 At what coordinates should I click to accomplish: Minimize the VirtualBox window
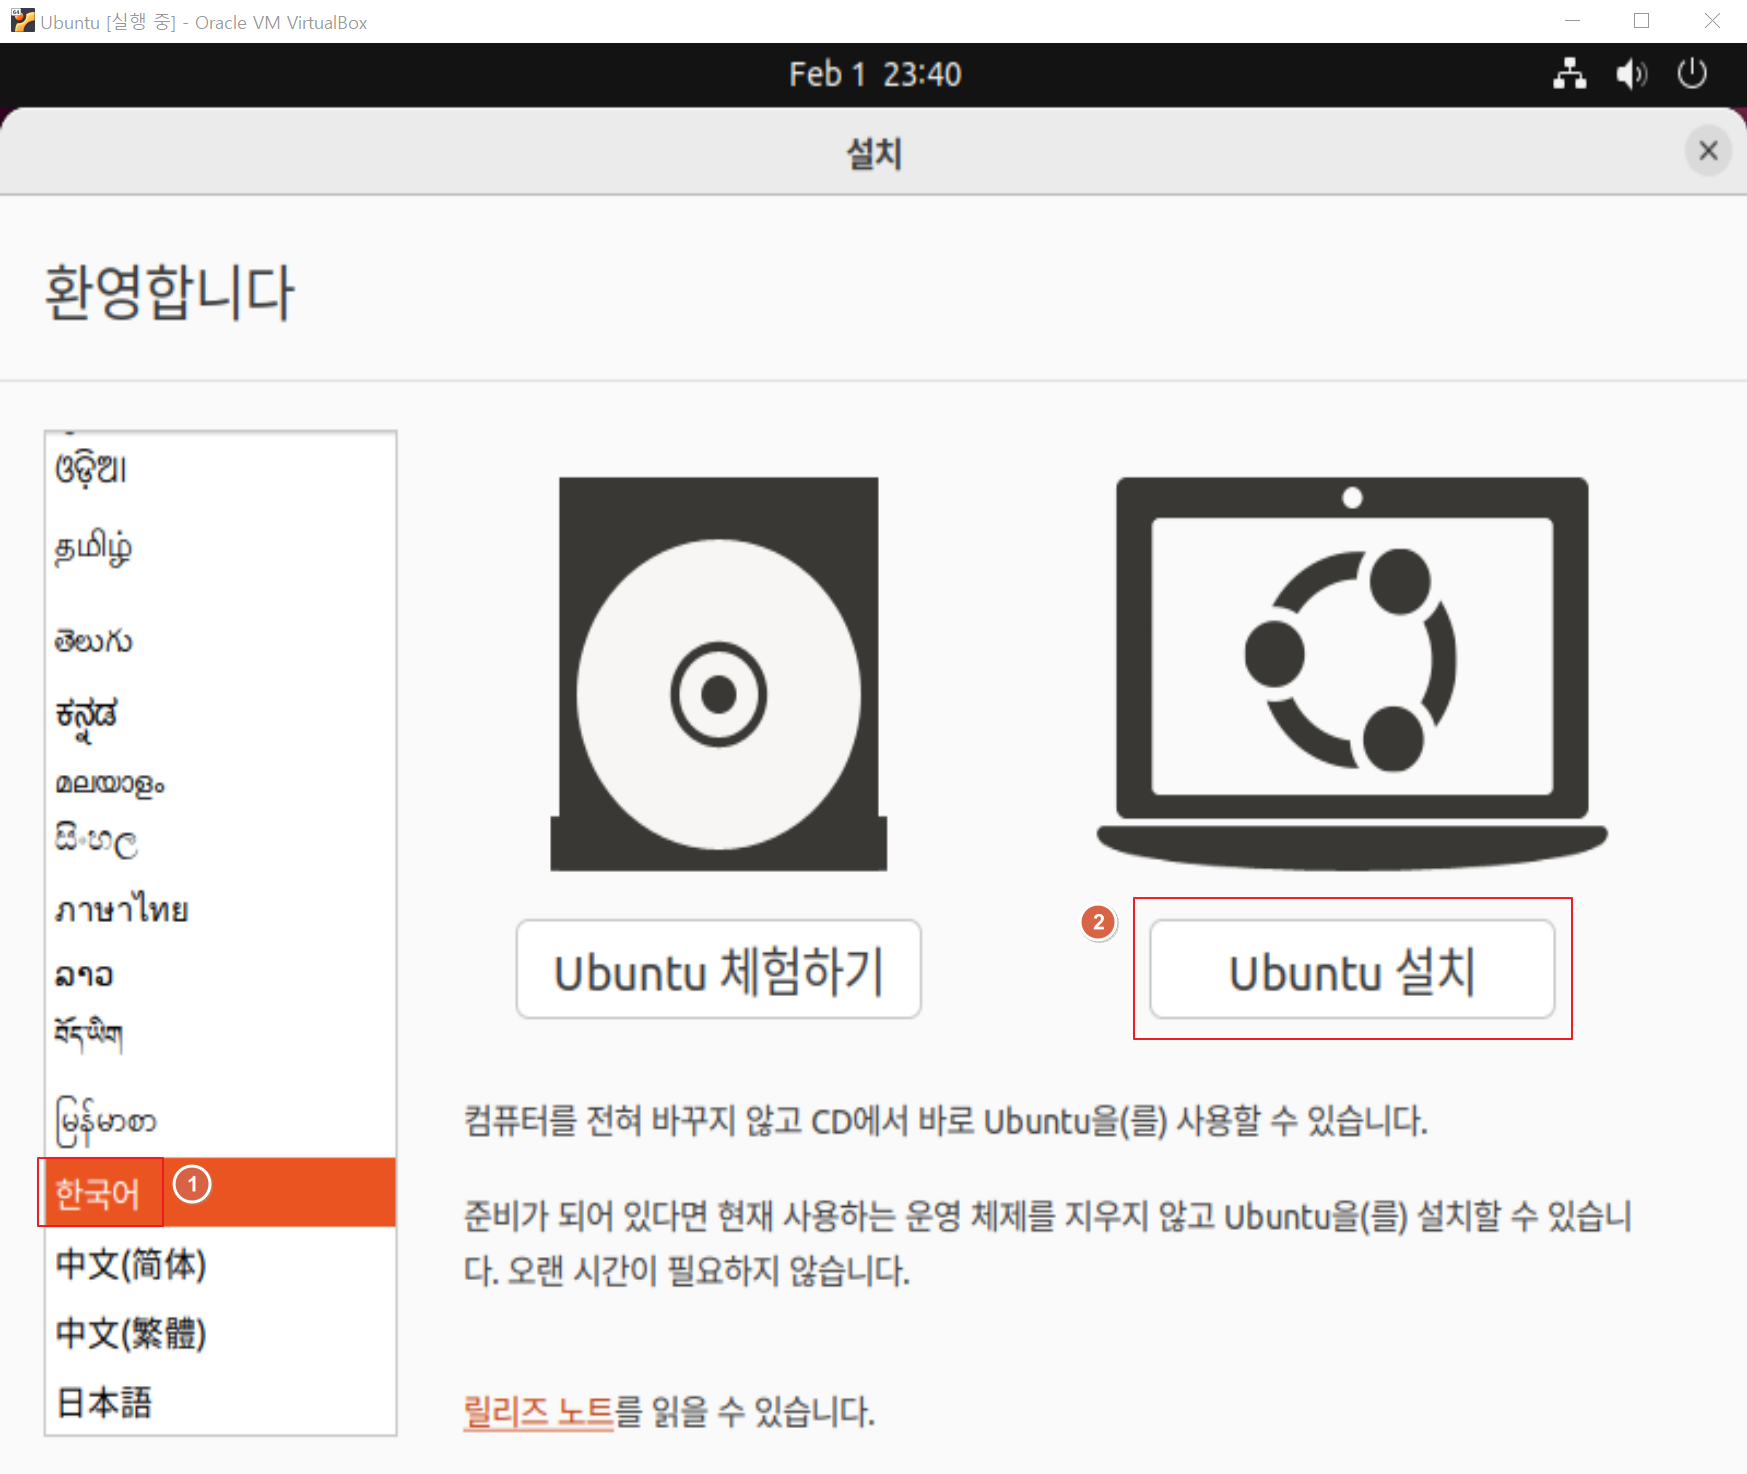point(1572,21)
